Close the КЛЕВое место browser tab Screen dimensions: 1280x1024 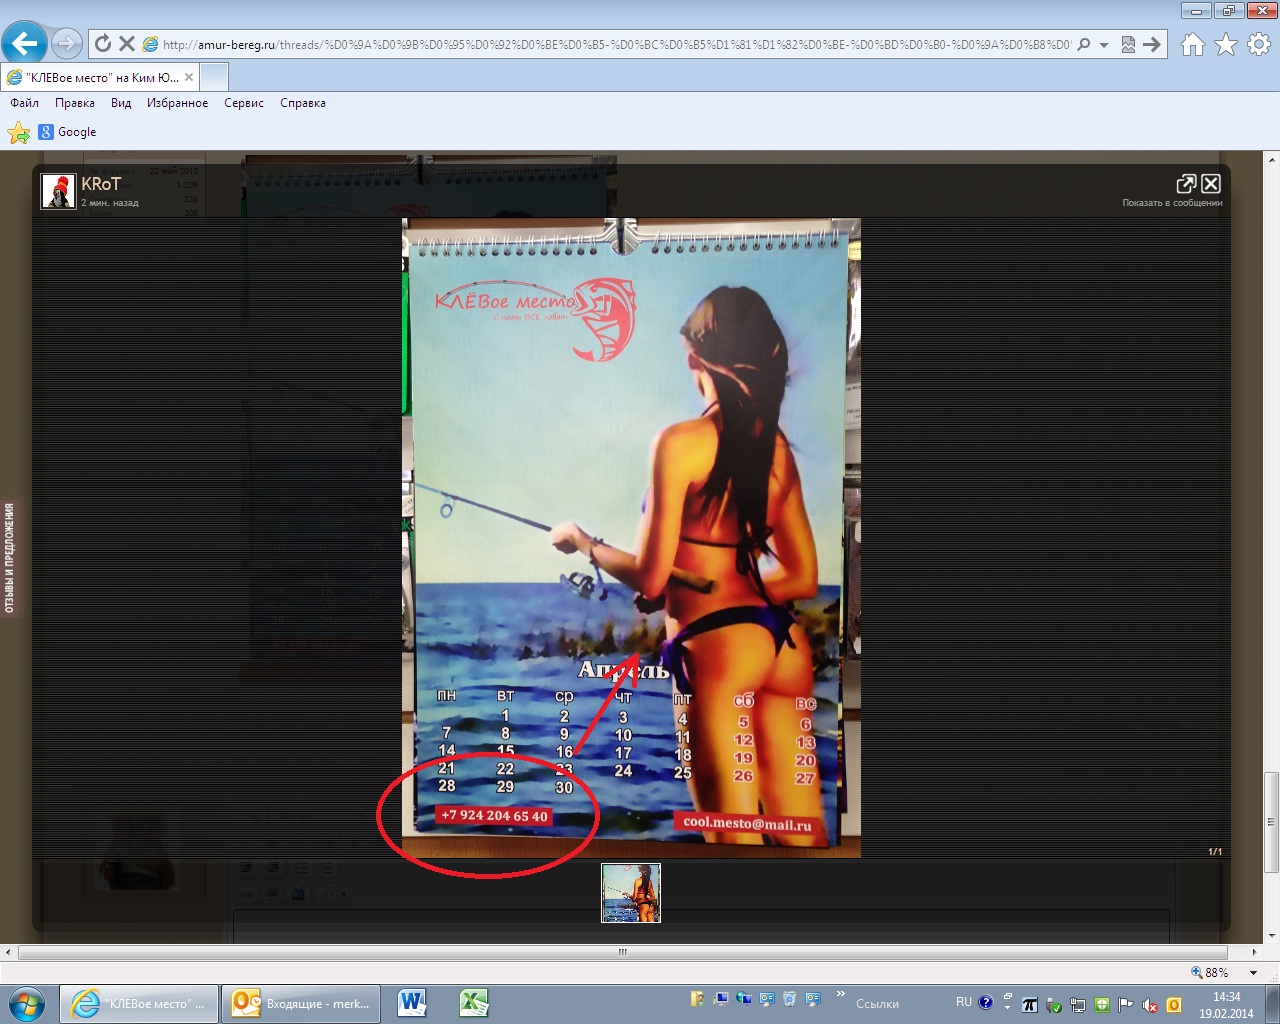pyautogui.click(x=189, y=77)
